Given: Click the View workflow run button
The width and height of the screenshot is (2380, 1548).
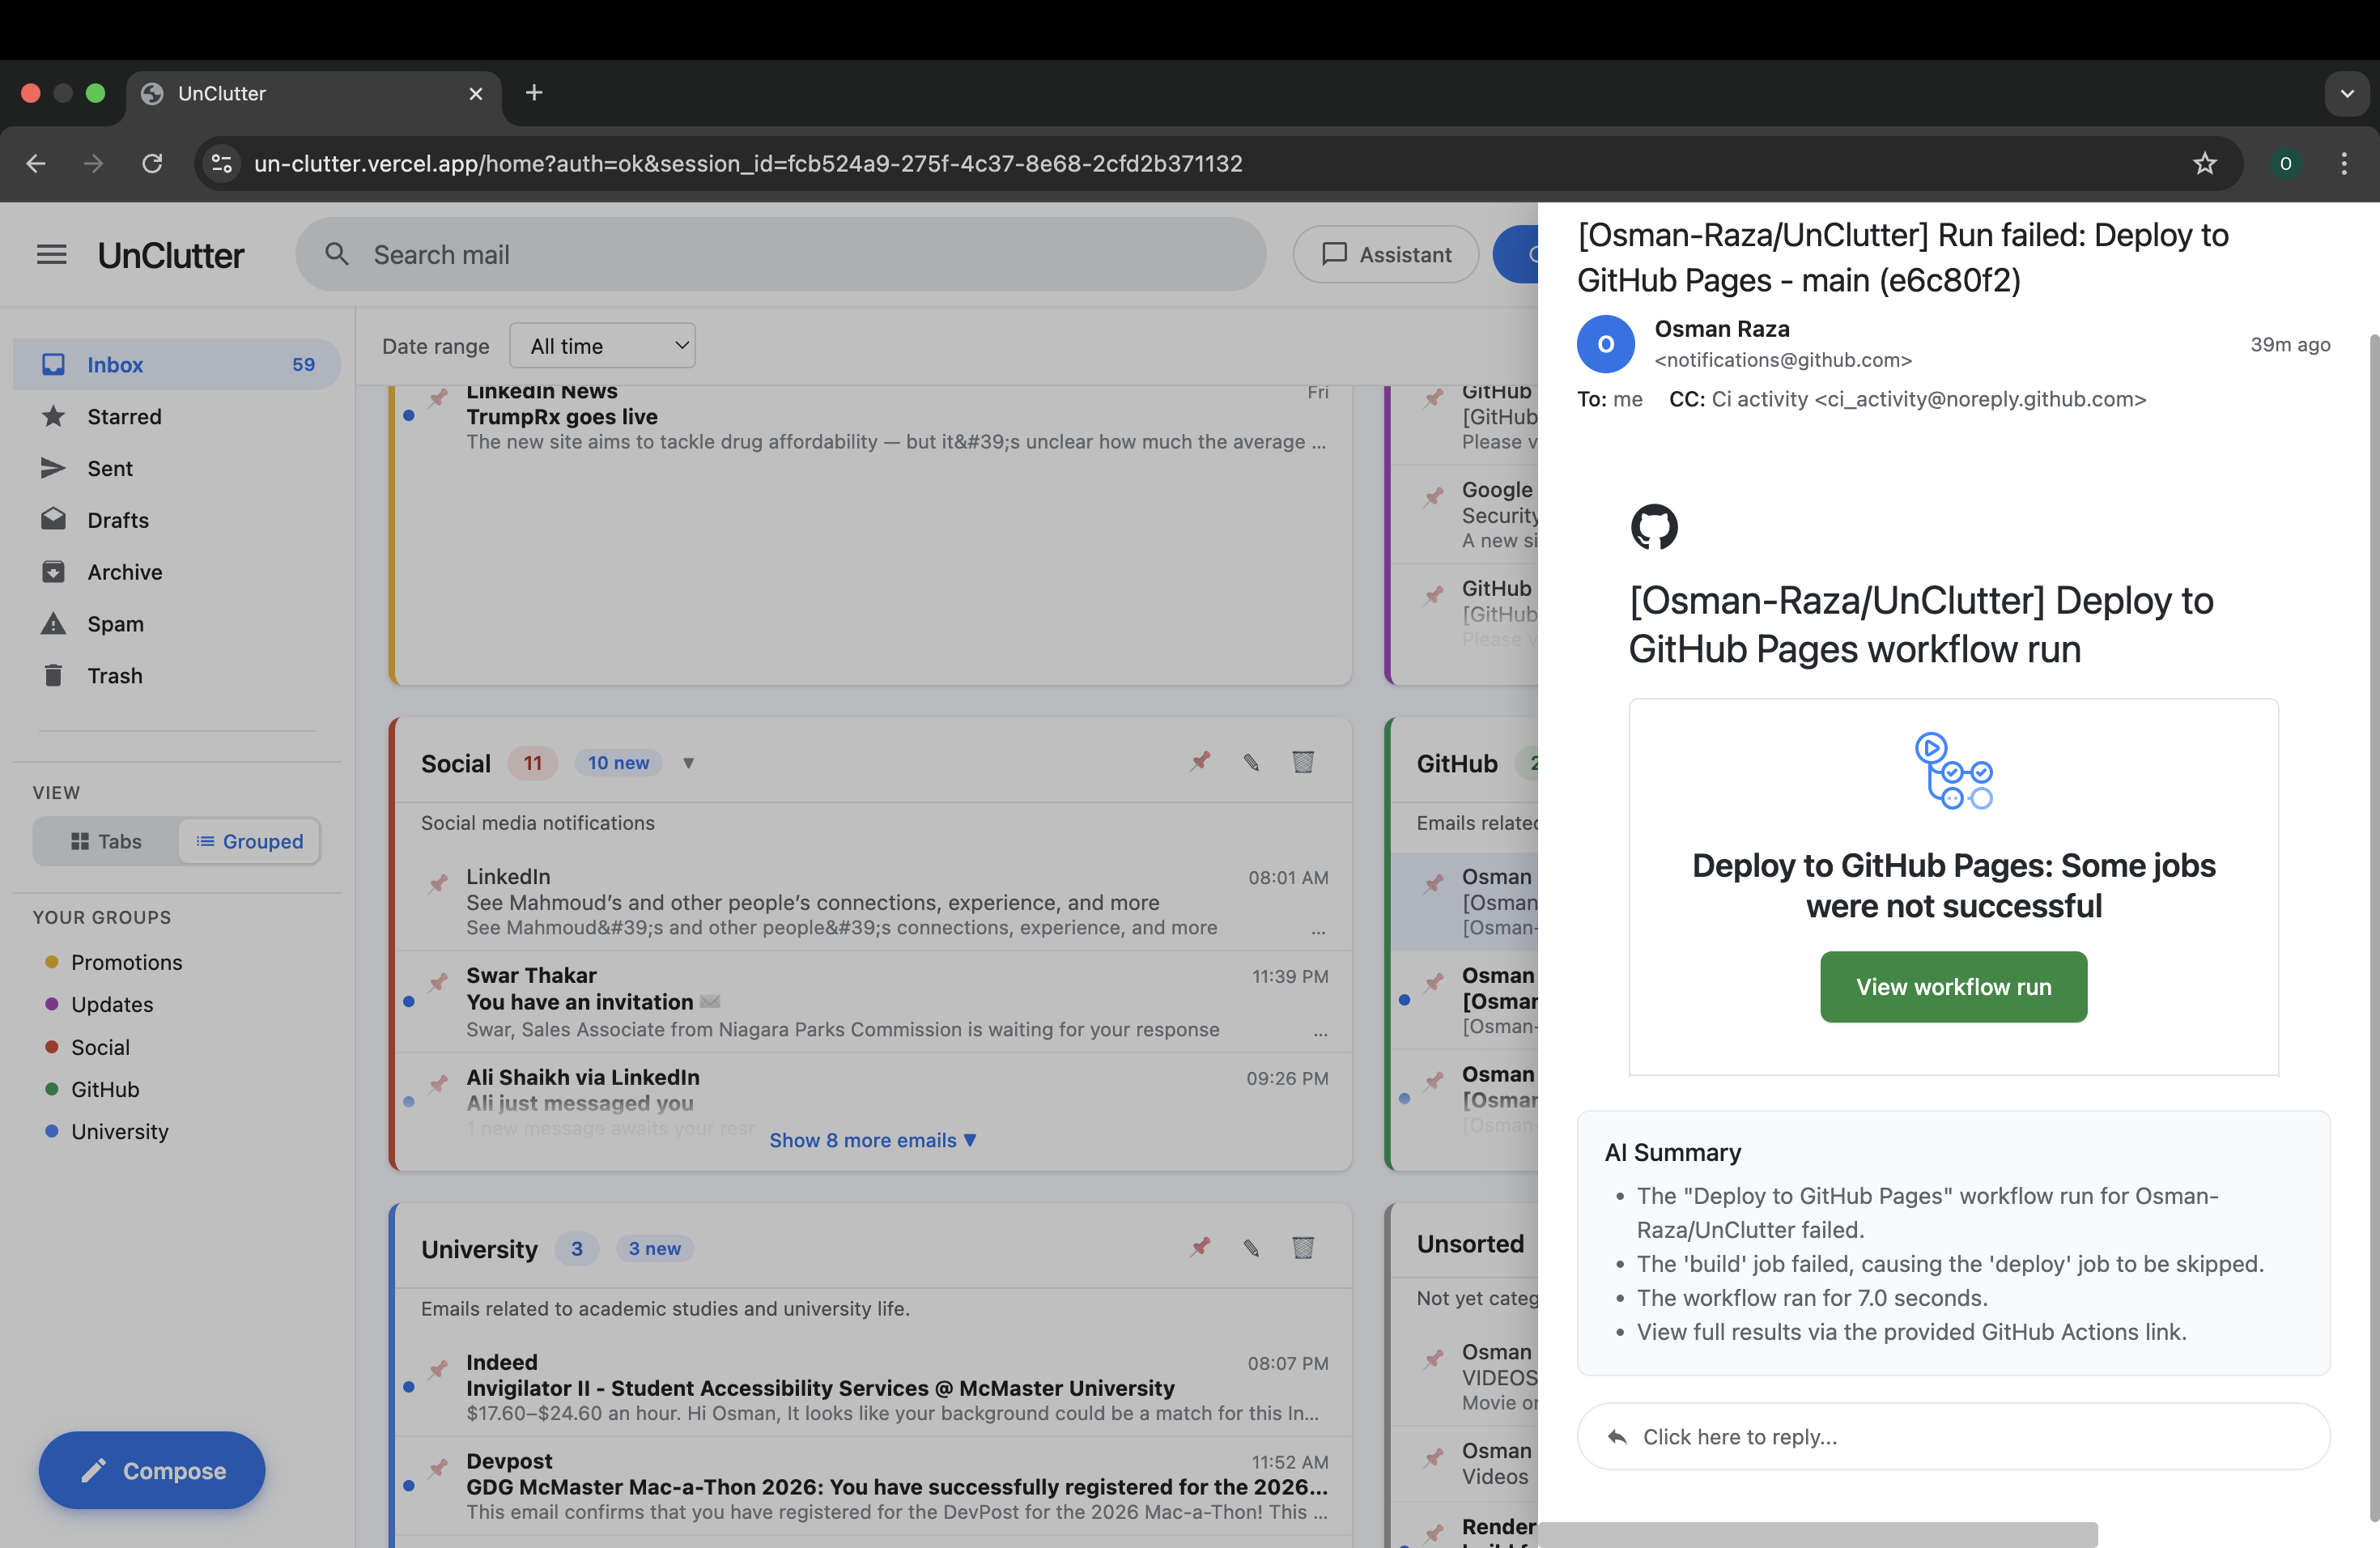Looking at the screenshot, I should [x=1953, y=987].
